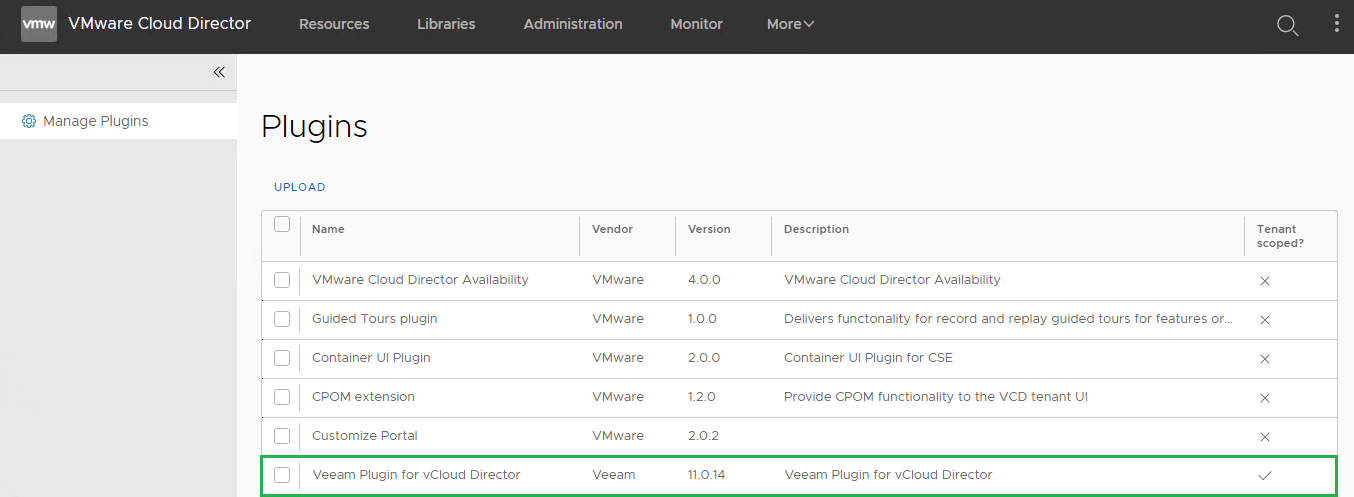Viewport: 1354px width, 497px height.
Task: Sort plugins by Version column header
Action: pos(709,229)
